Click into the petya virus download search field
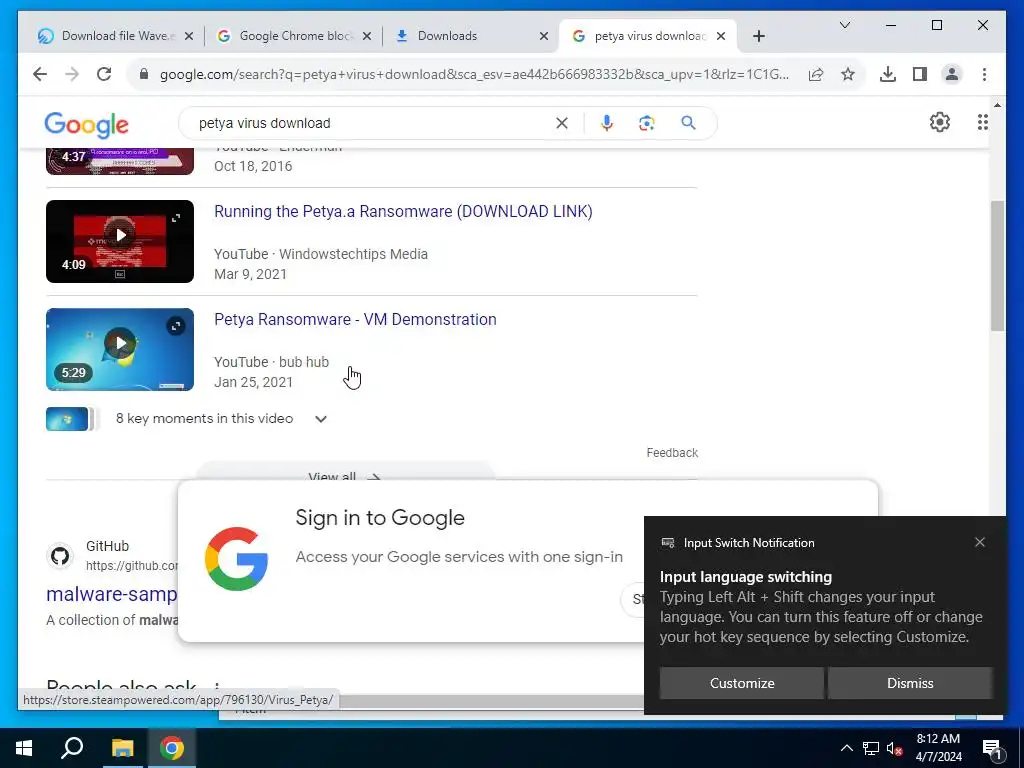The height and width of the screenshot is (768, 1024). click(372, 123)
